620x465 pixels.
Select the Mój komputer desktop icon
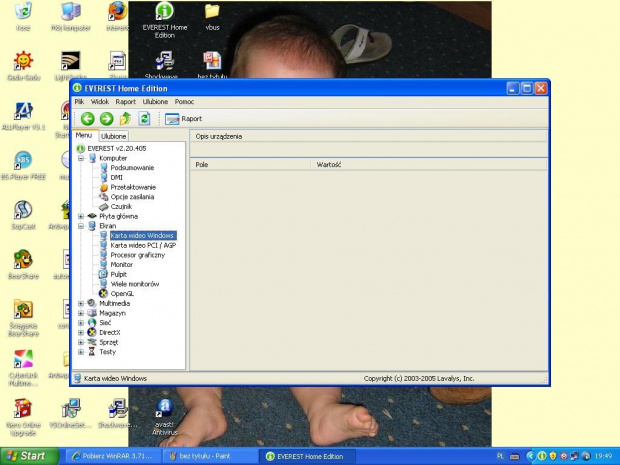click(x=71, y=16)
